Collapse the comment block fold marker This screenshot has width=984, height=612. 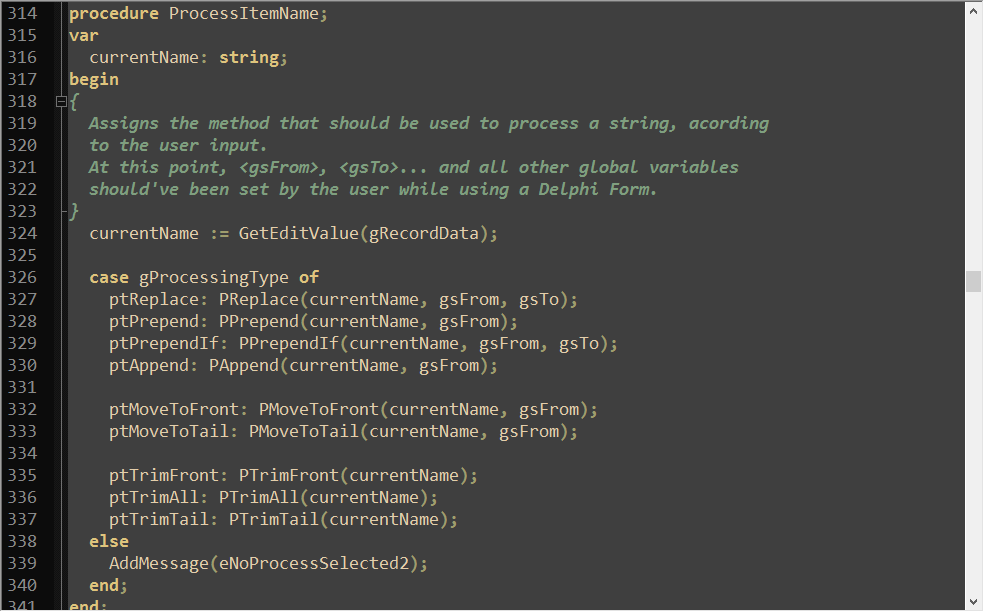pos(61,101)
